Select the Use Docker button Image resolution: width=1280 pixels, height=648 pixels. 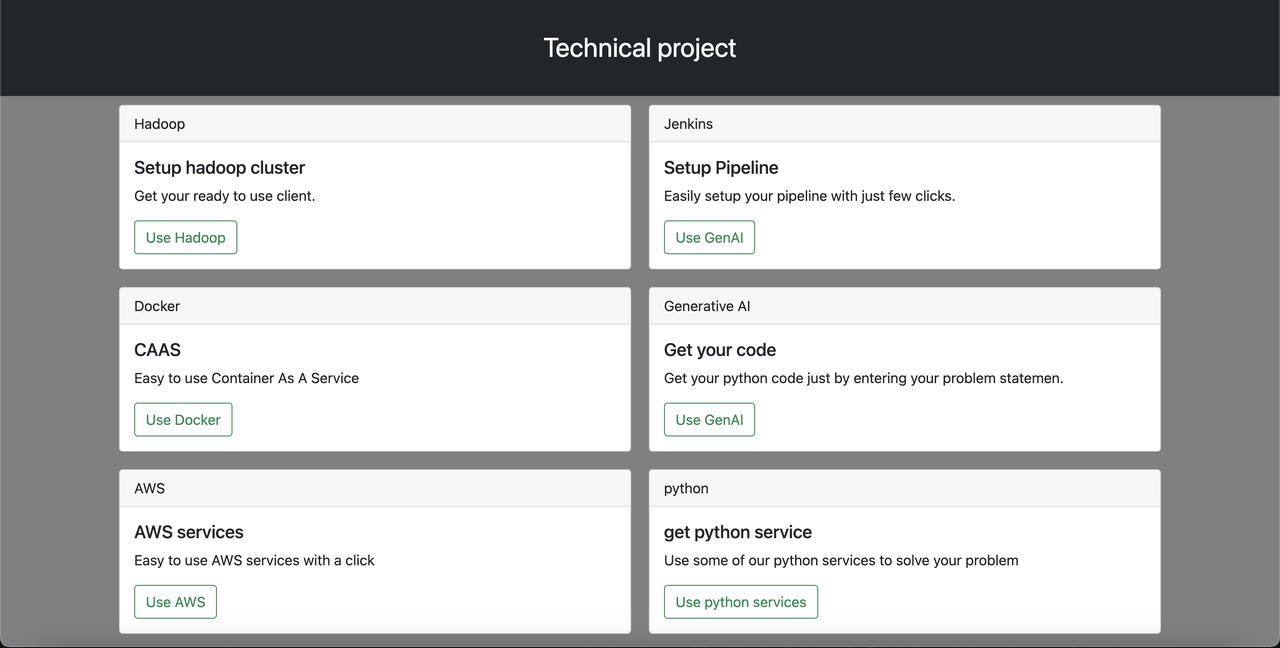point(183,420)
